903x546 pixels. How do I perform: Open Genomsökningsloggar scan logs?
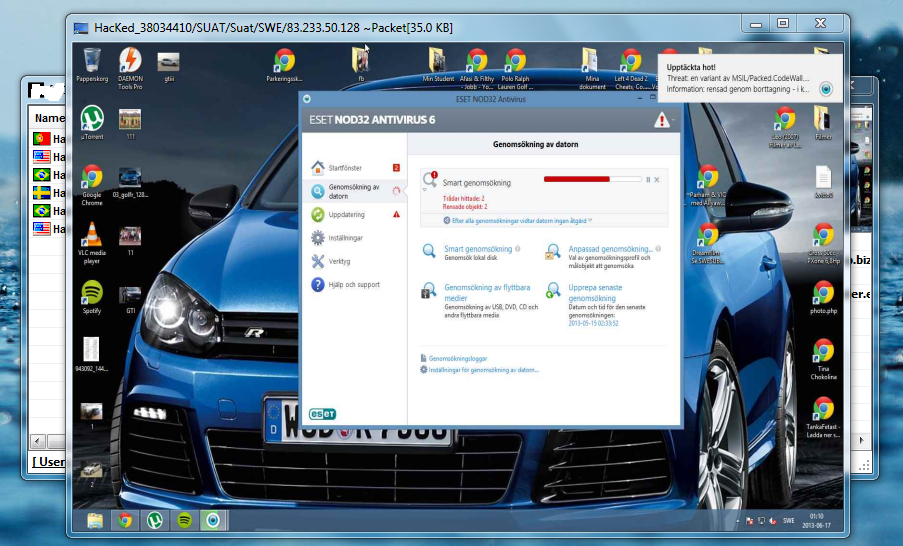coord(458,358)
